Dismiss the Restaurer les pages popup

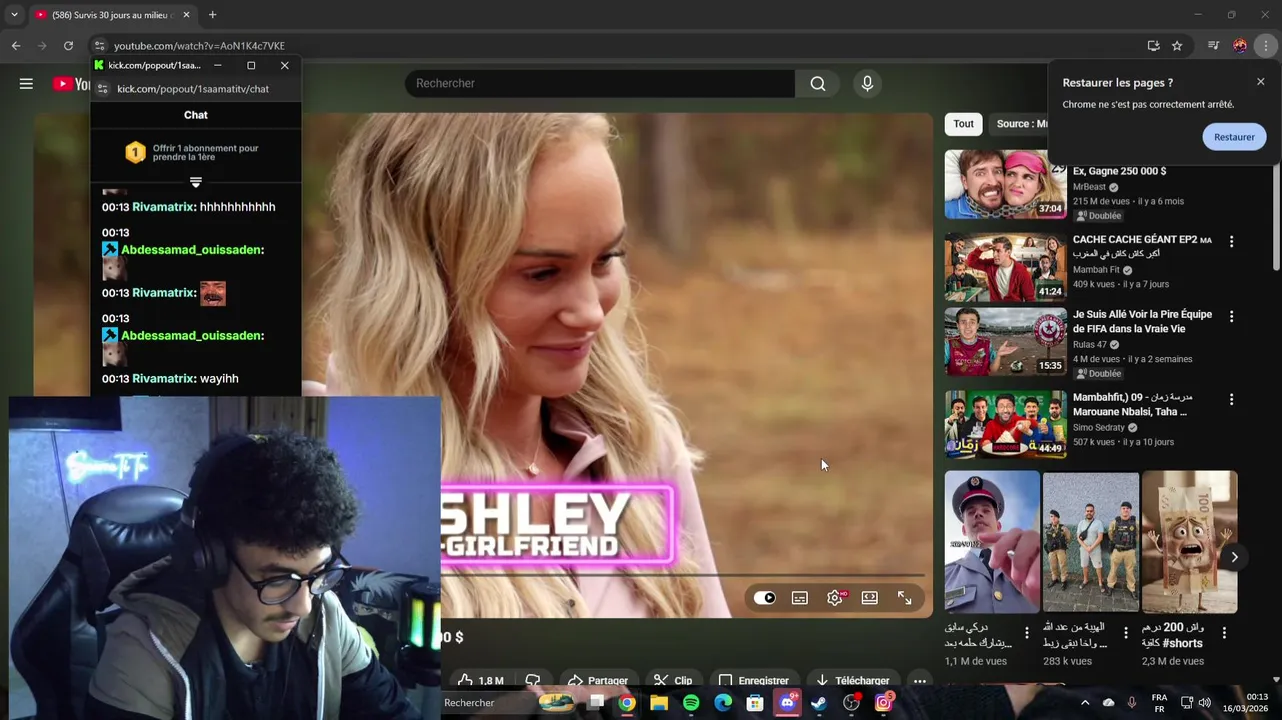click(x=1261, y=82)
